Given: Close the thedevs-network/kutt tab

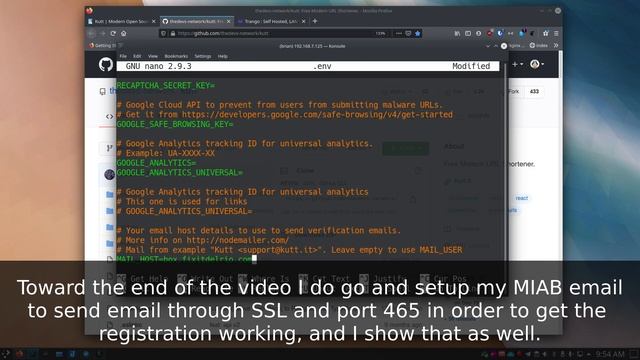Looking at the screenshot, I should click(229, 21).
